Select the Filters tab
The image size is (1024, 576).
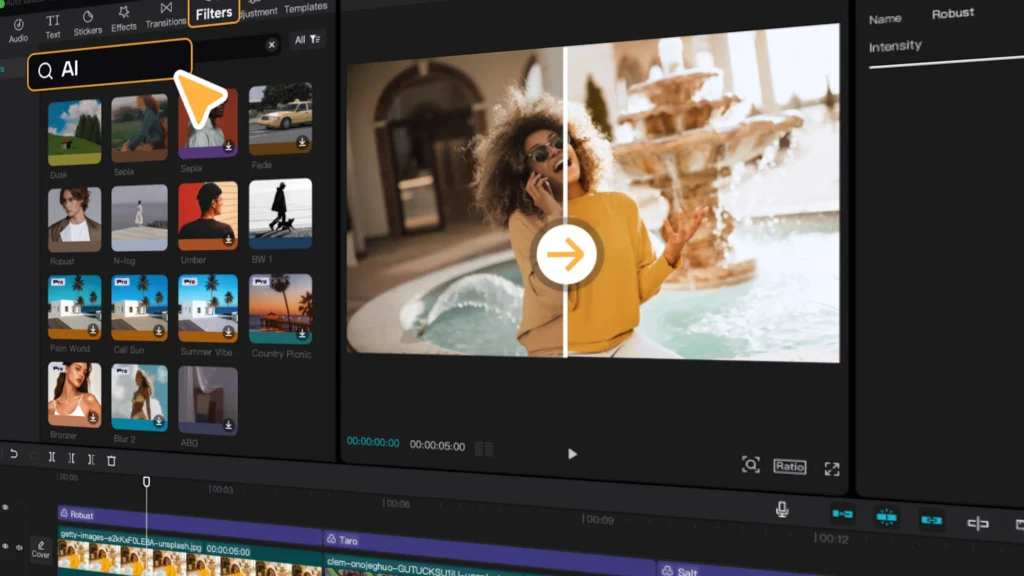coord(214,12)
